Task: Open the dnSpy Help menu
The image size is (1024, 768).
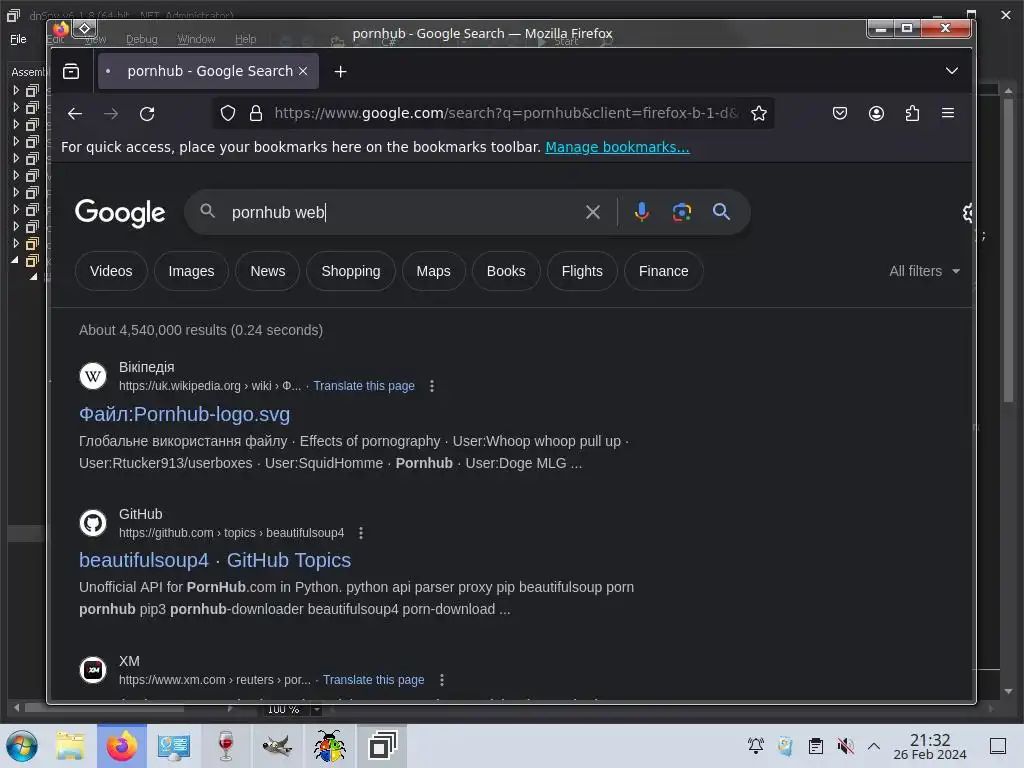Action: [x=246, y=39]
